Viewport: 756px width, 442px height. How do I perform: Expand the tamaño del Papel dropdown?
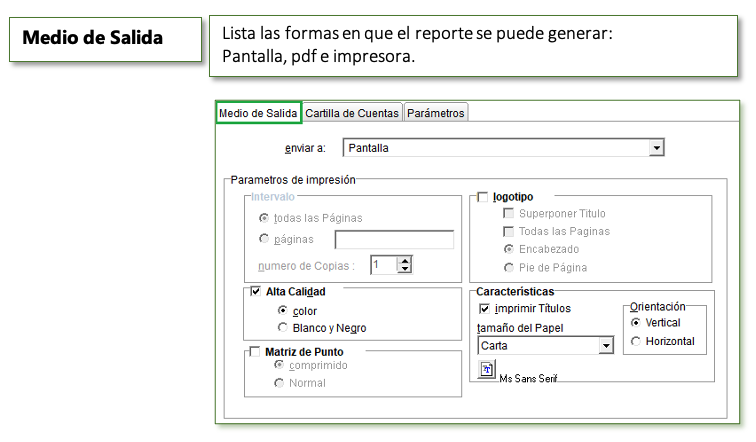[x=605, y=346]
